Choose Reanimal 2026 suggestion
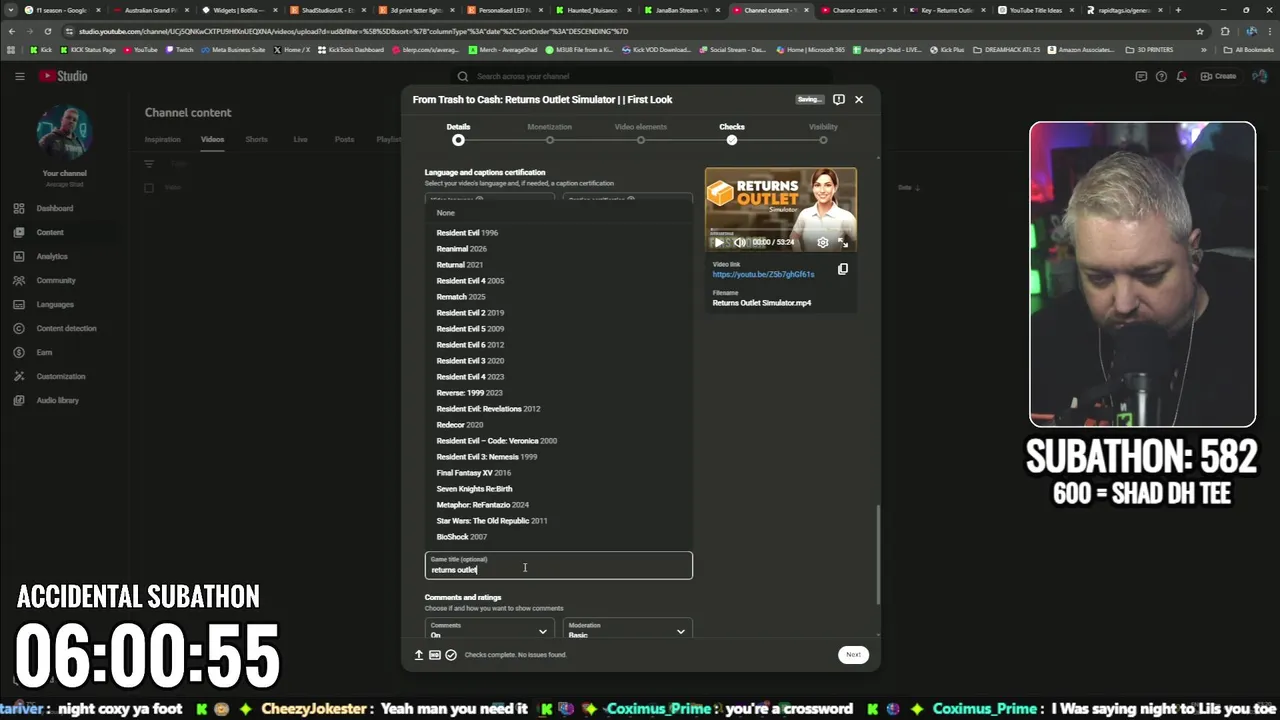 (558, 249)
